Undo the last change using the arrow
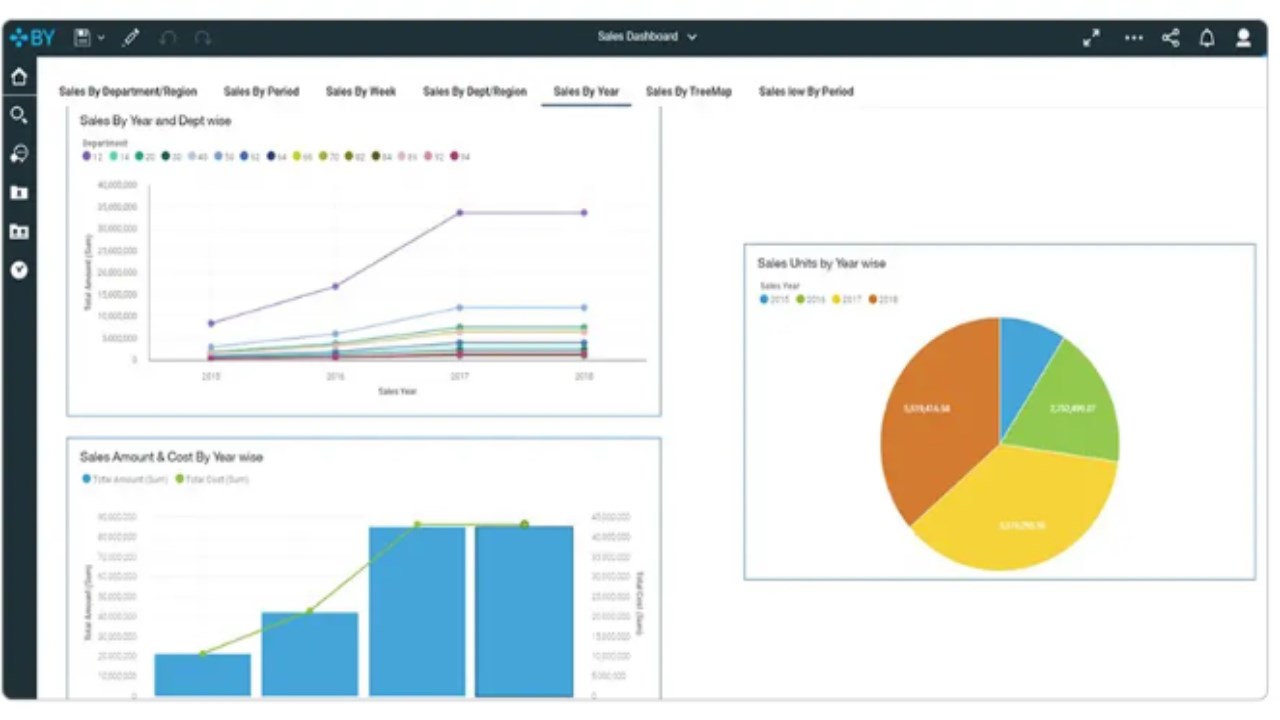This screenshot has width=1280, height=720. [x=168, y=38]
